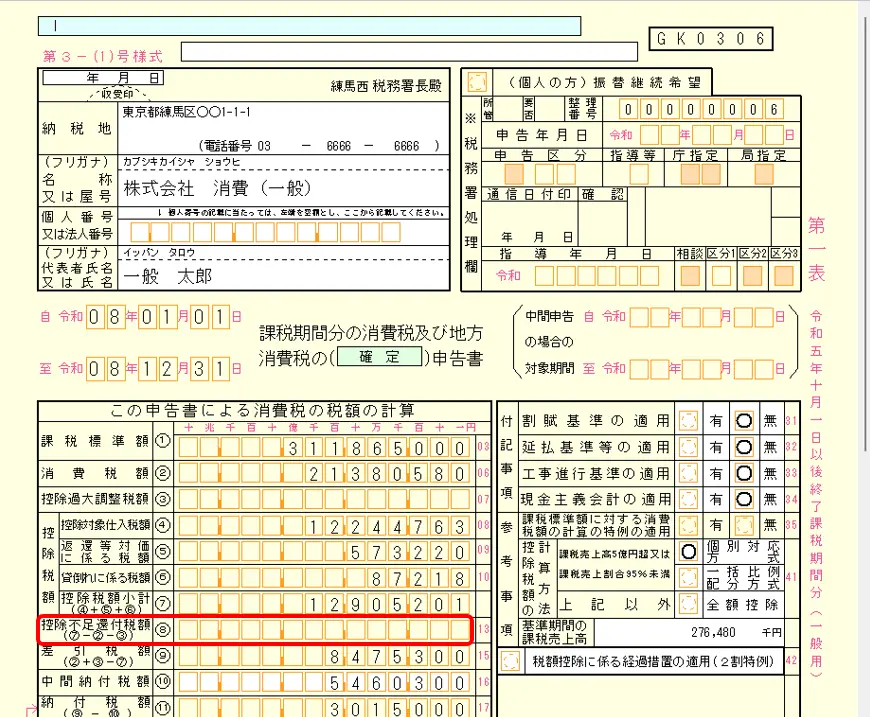
Task: Click the 控除不足還付税額 ⑧ amount field
Action: coord(325,630)
